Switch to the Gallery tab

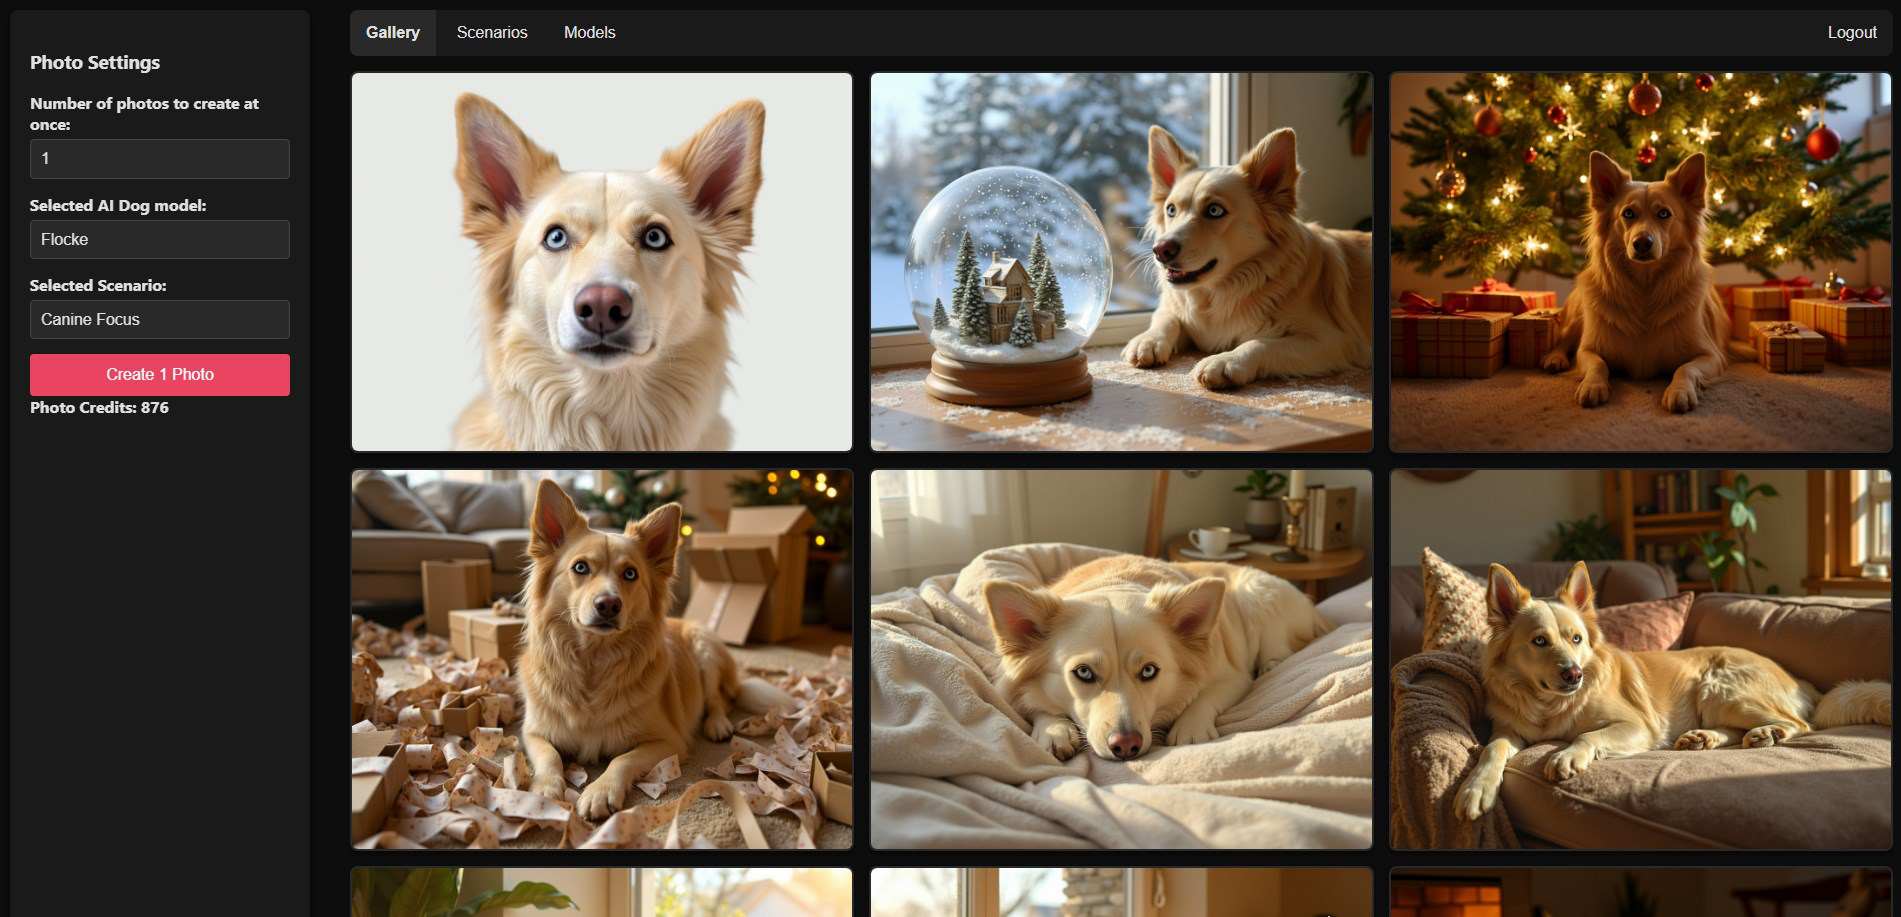pos(393,33)
